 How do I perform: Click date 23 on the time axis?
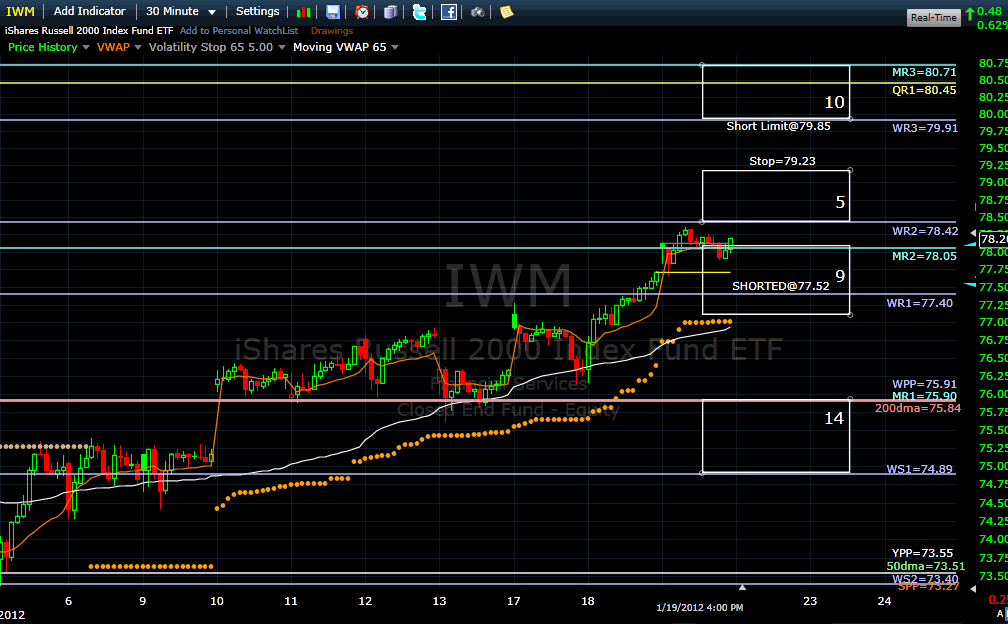(x=810, y=601)
